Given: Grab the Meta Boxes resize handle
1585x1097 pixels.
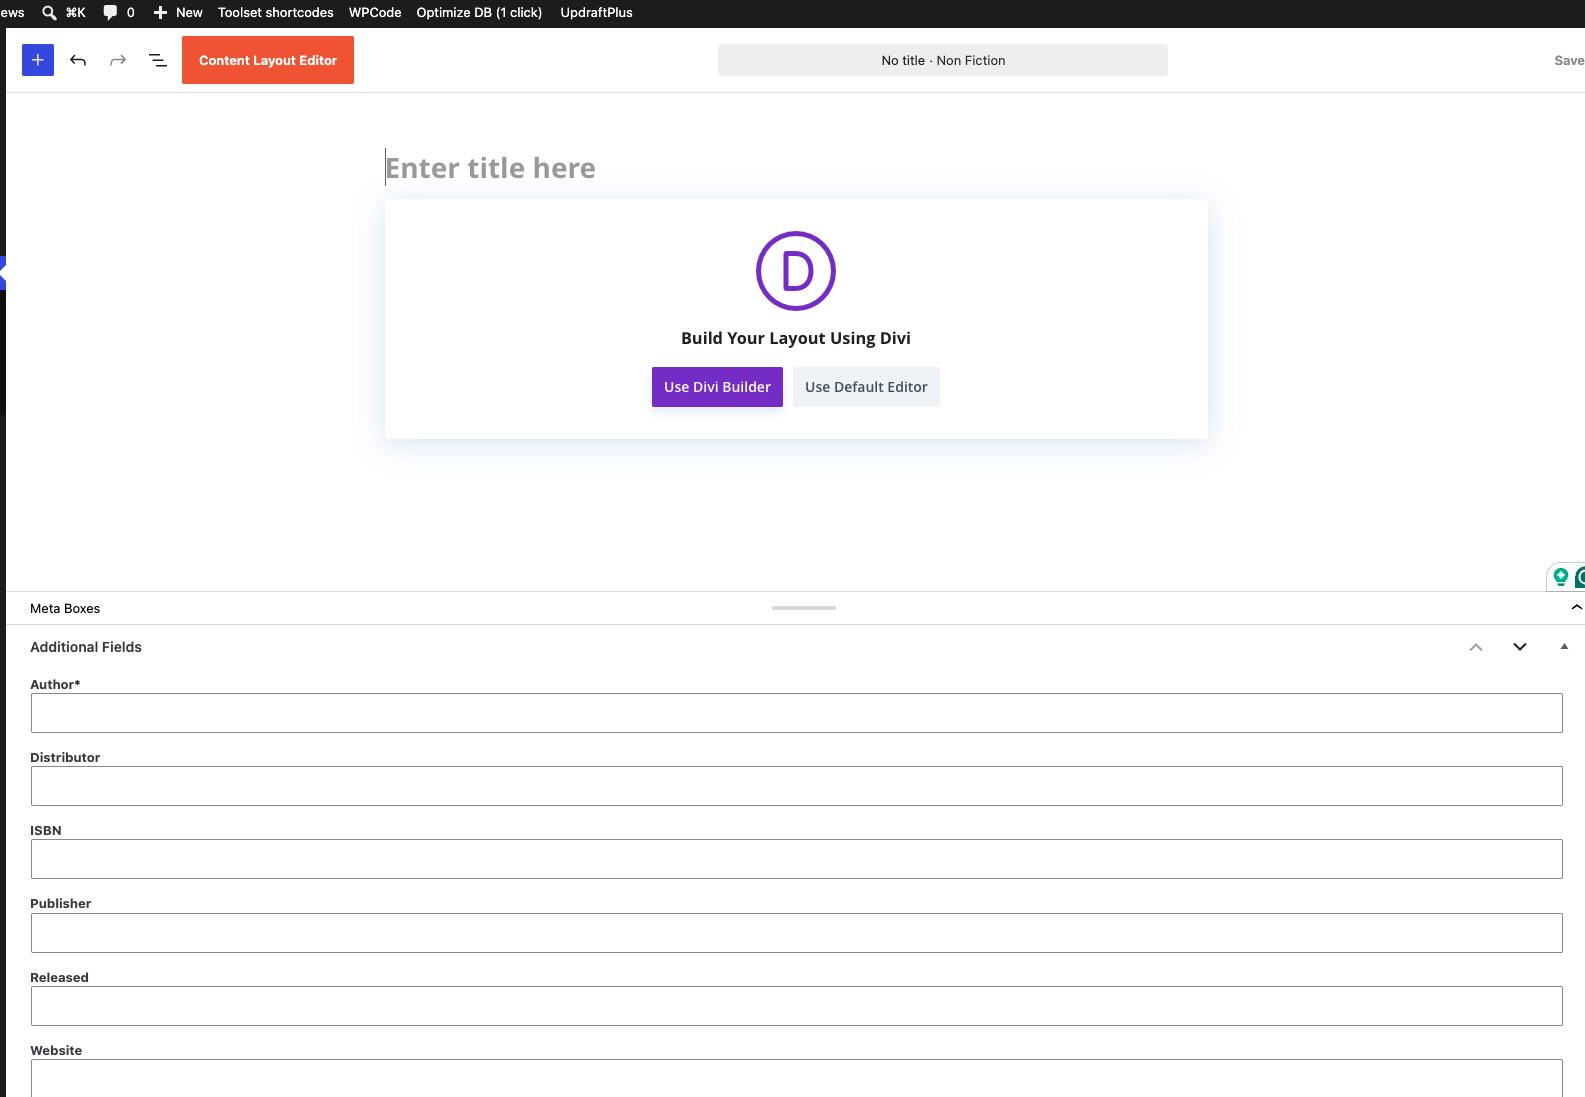Looking at the screenshot, I should coord(804,608).
